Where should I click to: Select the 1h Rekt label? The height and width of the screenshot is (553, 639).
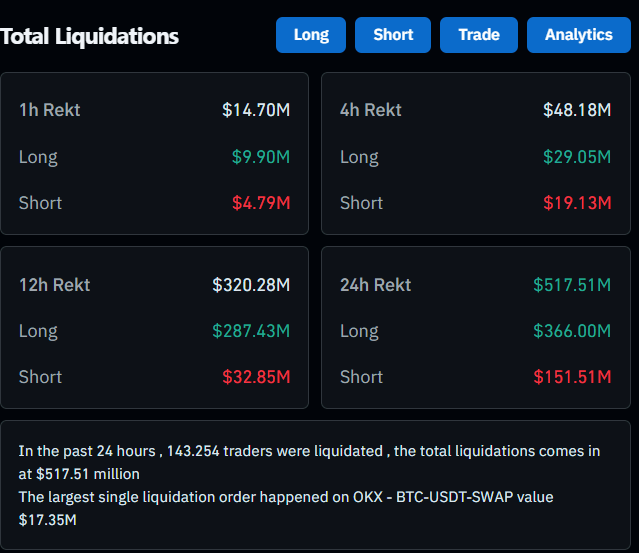click(x=50, y=110)
